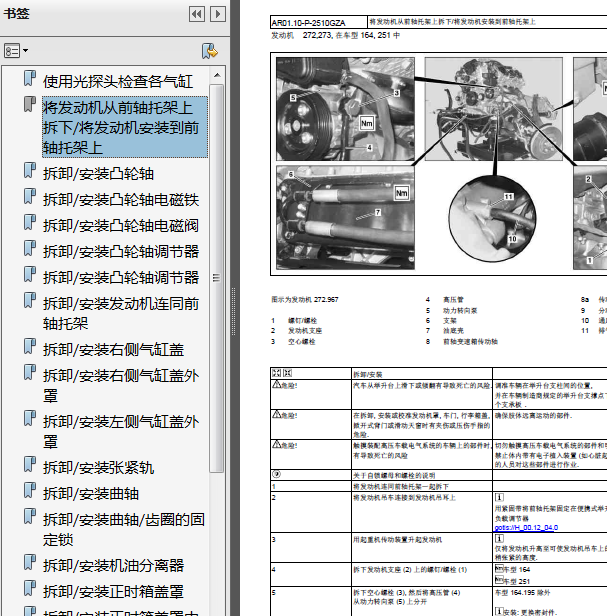Click bookmark icon beside 拆卸/安装右侧气缸盖外罩
This screenshot has width=607, height=616.
coord(29,372)
